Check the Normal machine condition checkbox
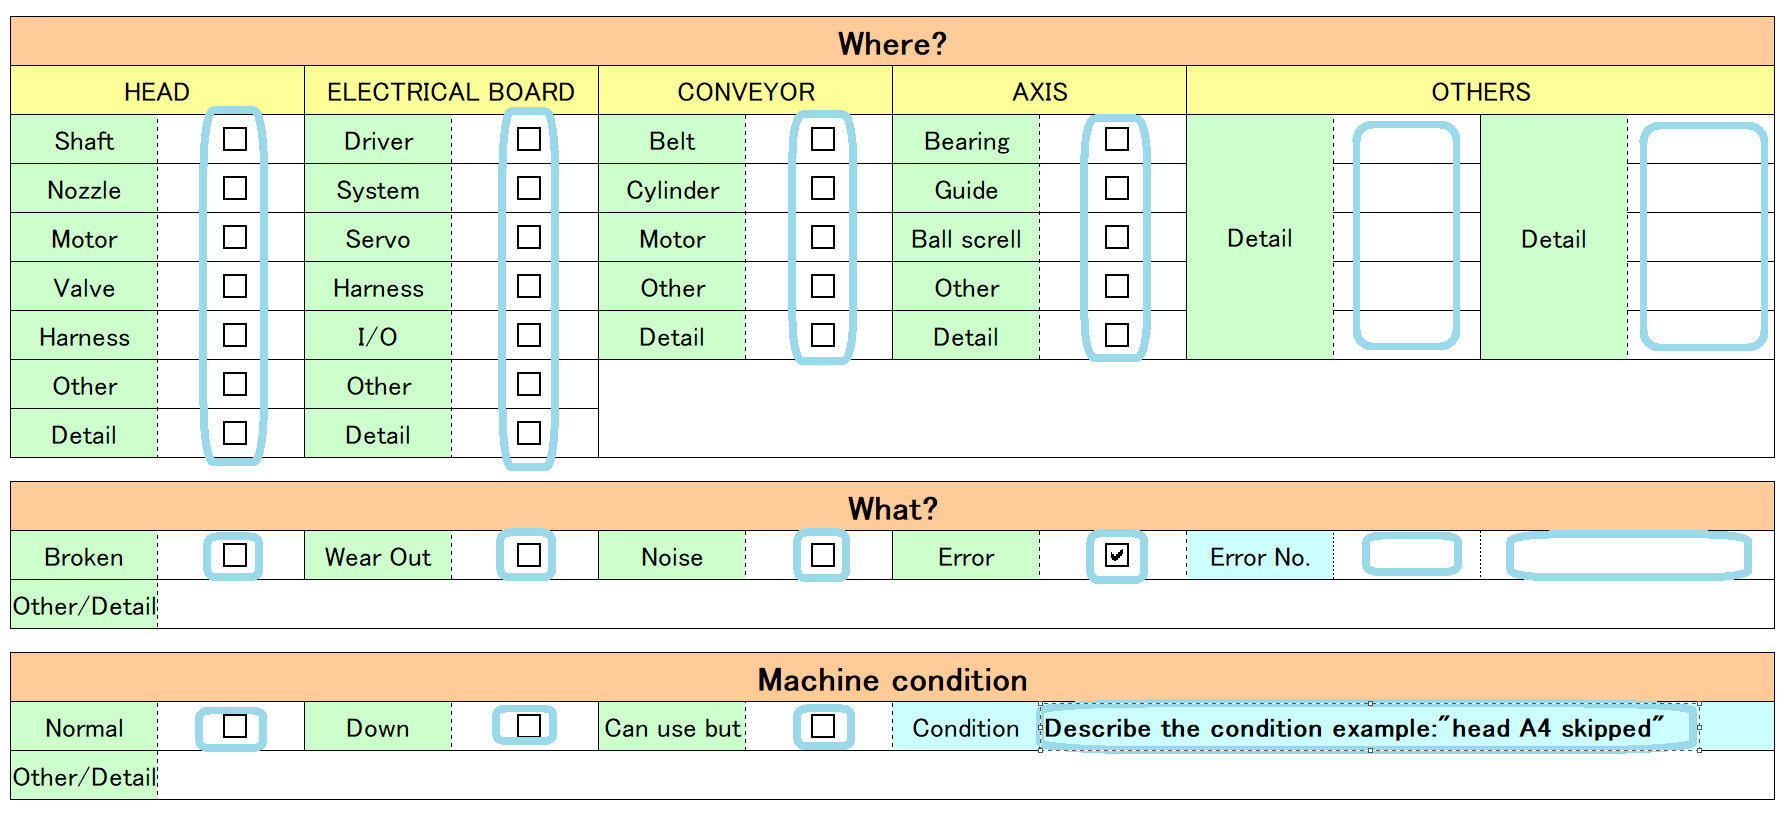The height and width of the screenshot is (814, 1786). tap(235, 726)
